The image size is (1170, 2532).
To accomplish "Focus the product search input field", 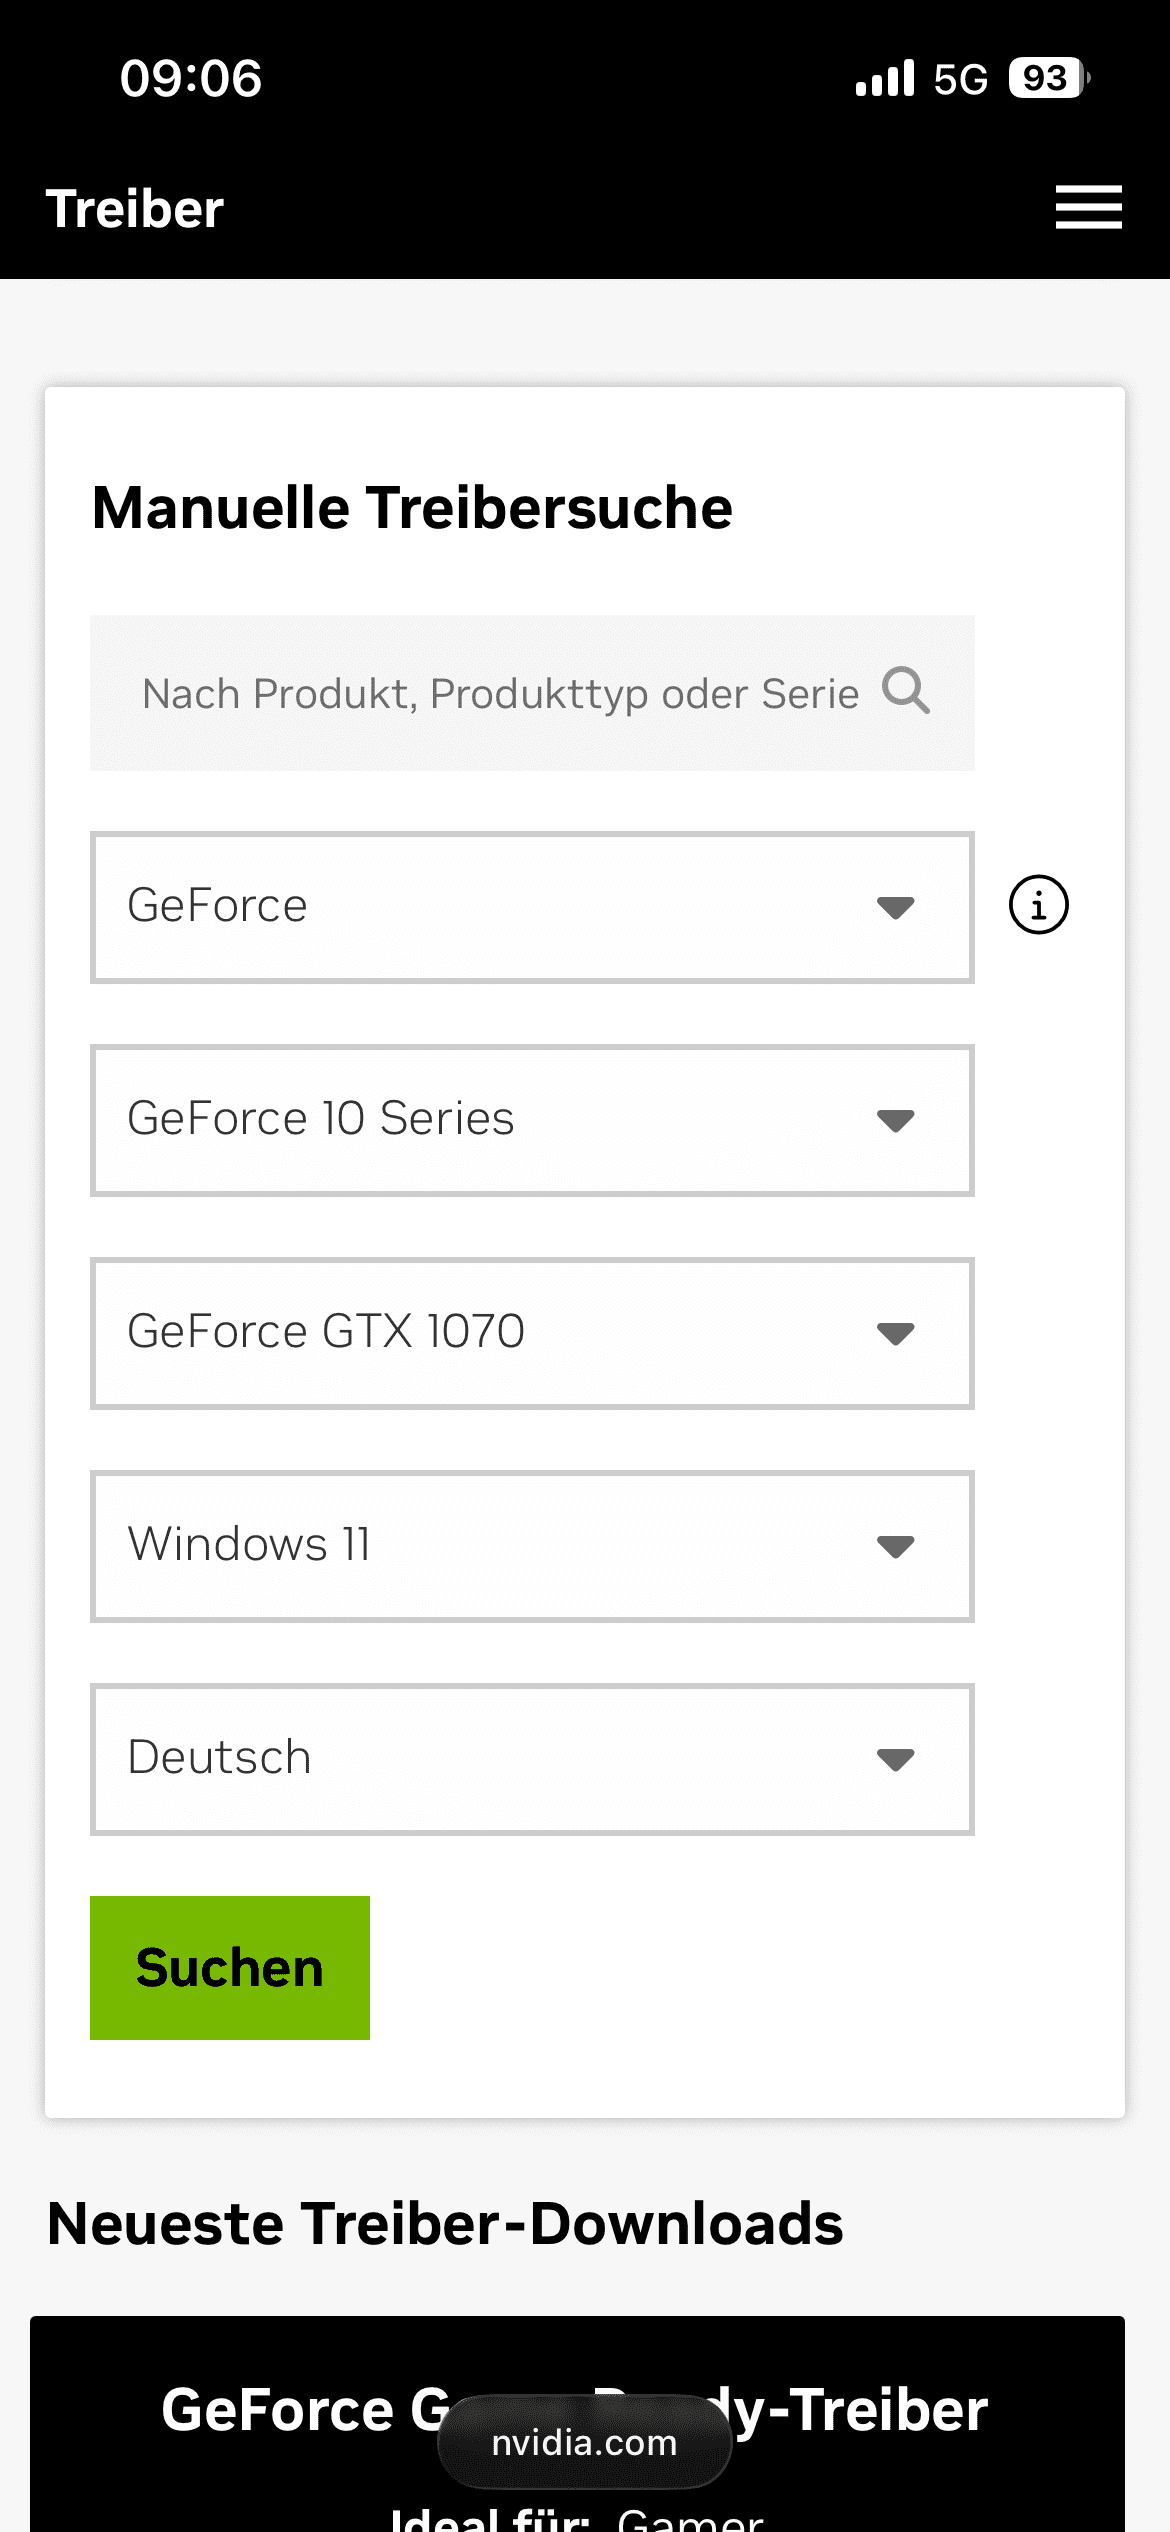I will [x=500, y=693].
